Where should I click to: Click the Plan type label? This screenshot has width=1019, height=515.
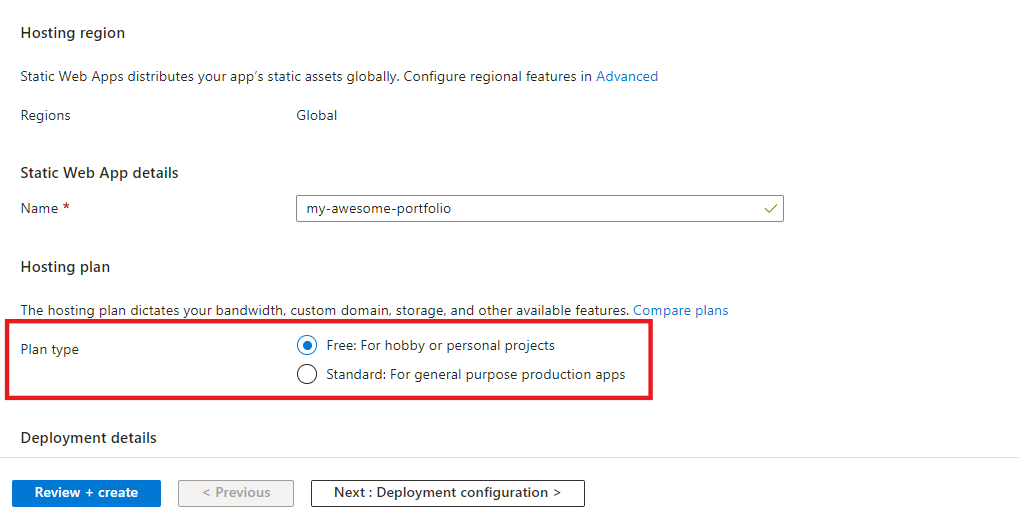tap(50, 350)
